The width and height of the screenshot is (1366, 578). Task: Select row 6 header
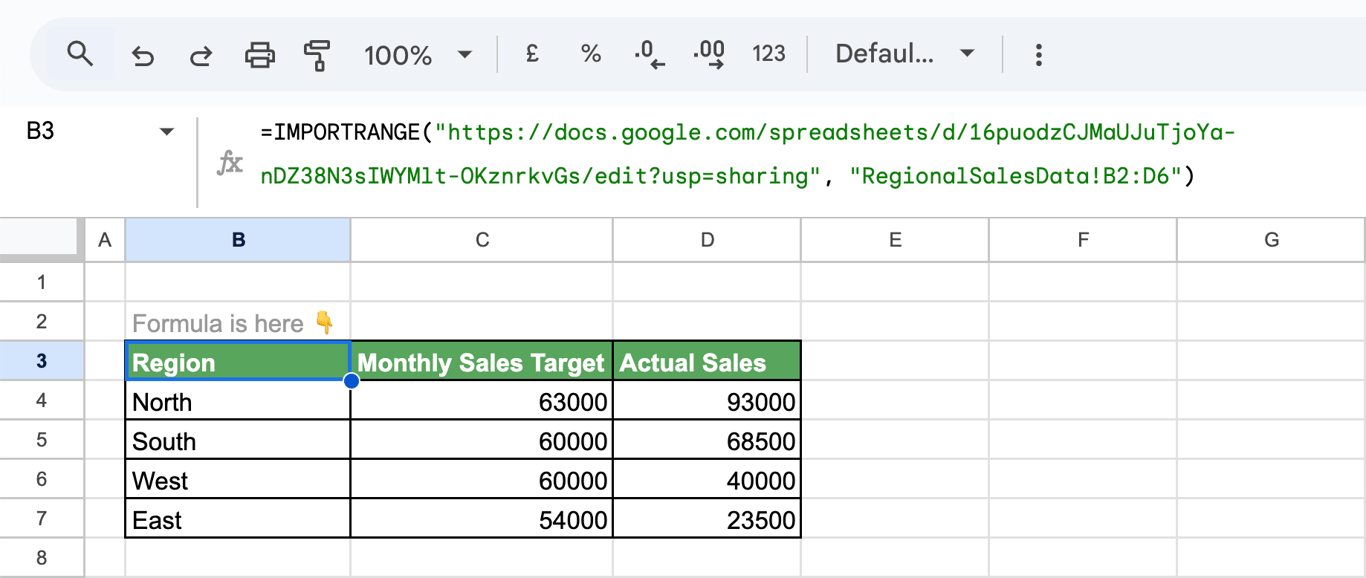(42, 480)
